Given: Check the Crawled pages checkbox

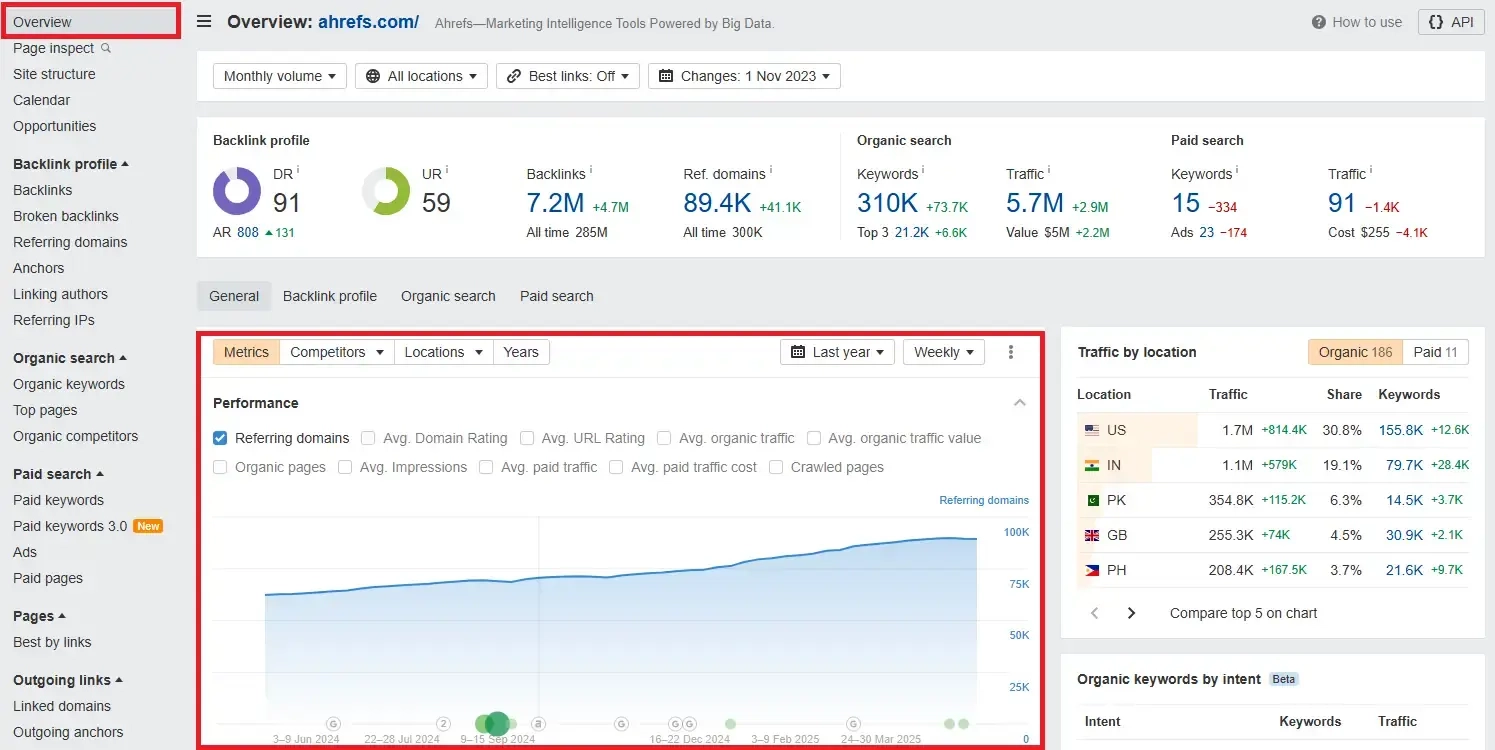Looking at the screenshot, I should (776, 467).
